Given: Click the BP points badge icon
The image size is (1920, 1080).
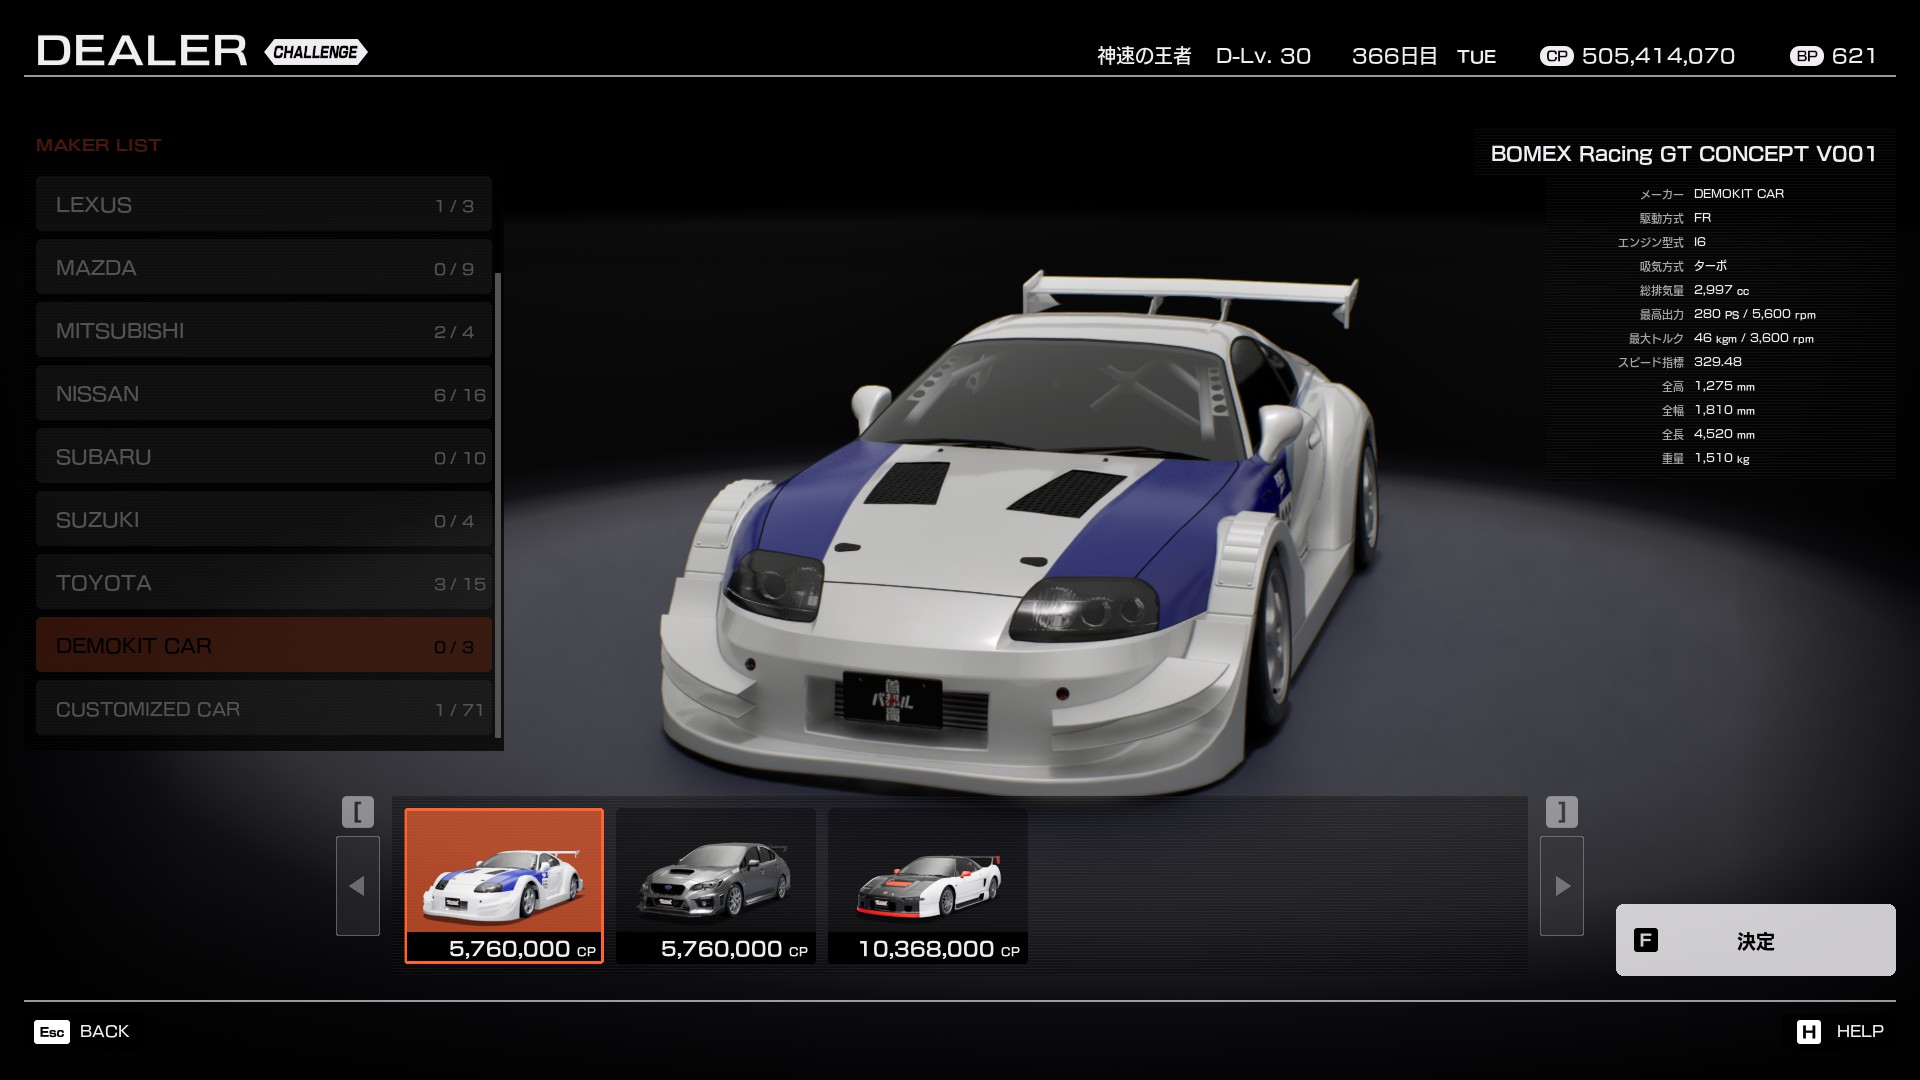Looking at the screenshot, I should click(1806, 56).
